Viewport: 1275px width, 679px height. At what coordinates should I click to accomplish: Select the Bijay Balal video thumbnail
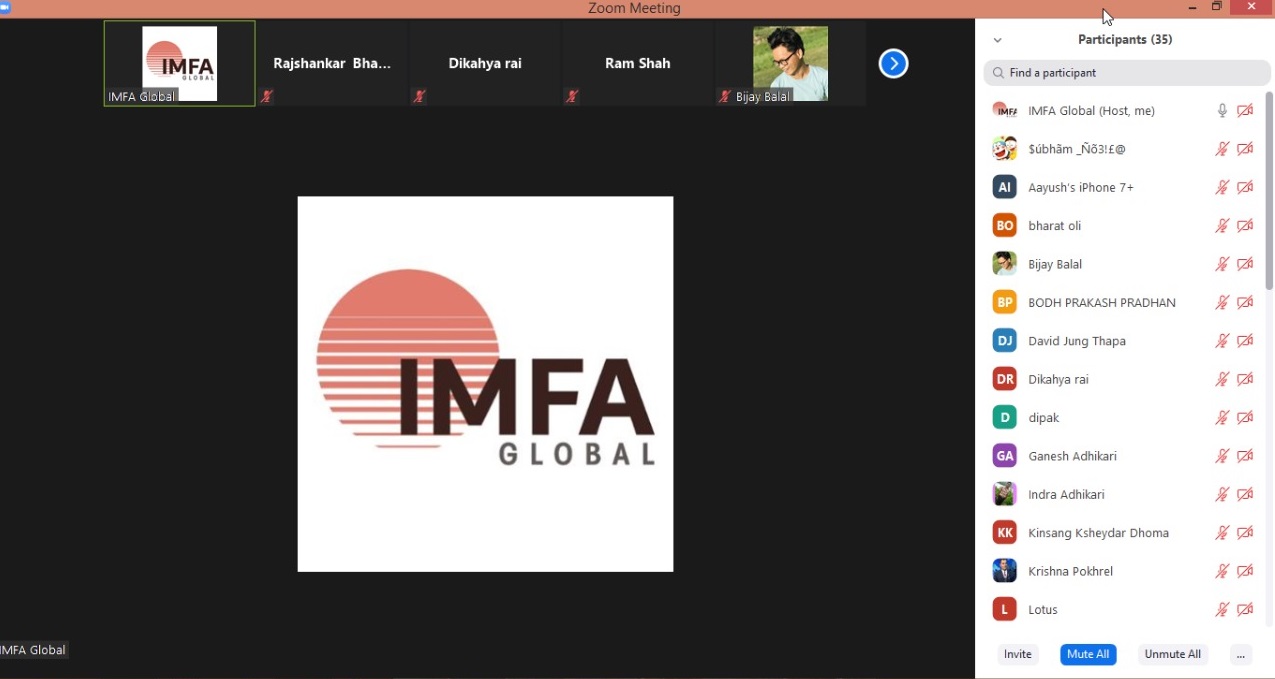point(790,63)
